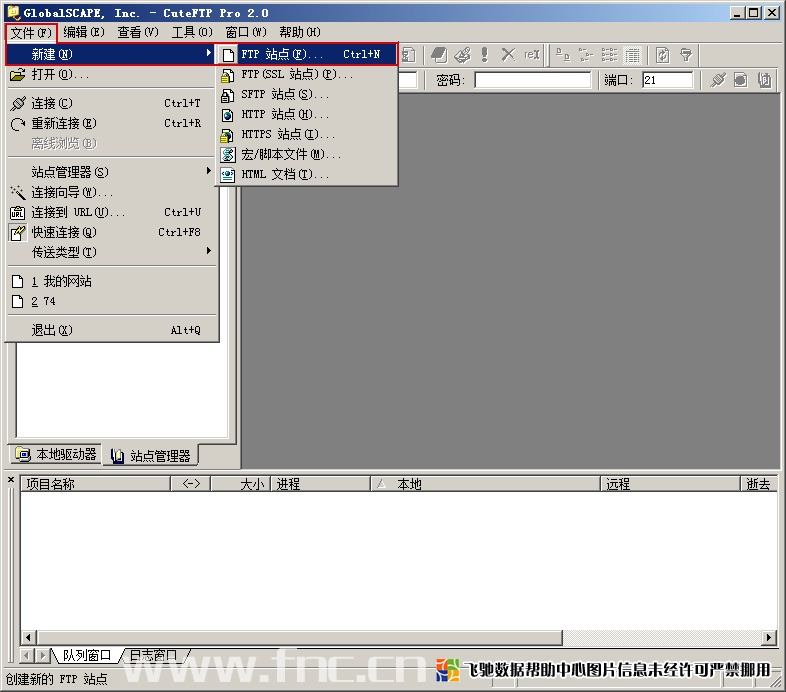Choose 快速连接(Q) in the File menu
786x692 pixels.
(111, 233)
